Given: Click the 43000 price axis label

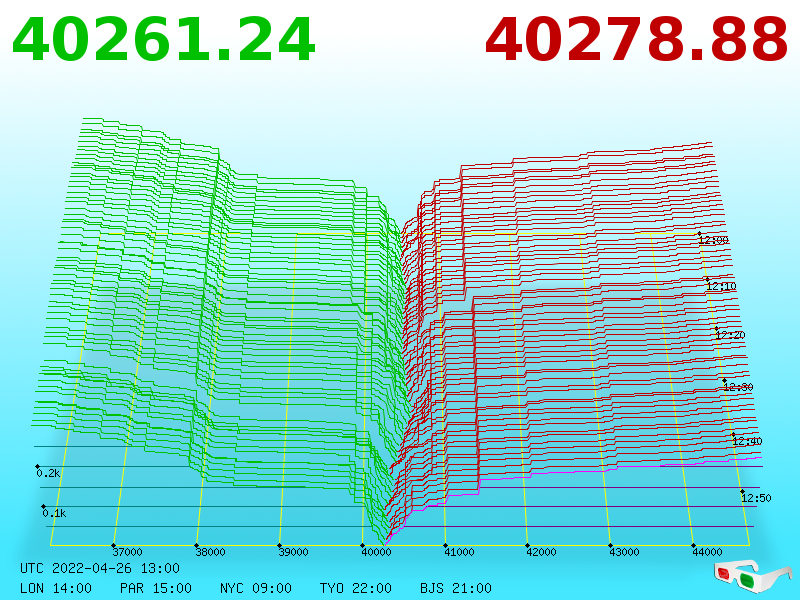Looking at the screenshot, I should coord(624,552).
